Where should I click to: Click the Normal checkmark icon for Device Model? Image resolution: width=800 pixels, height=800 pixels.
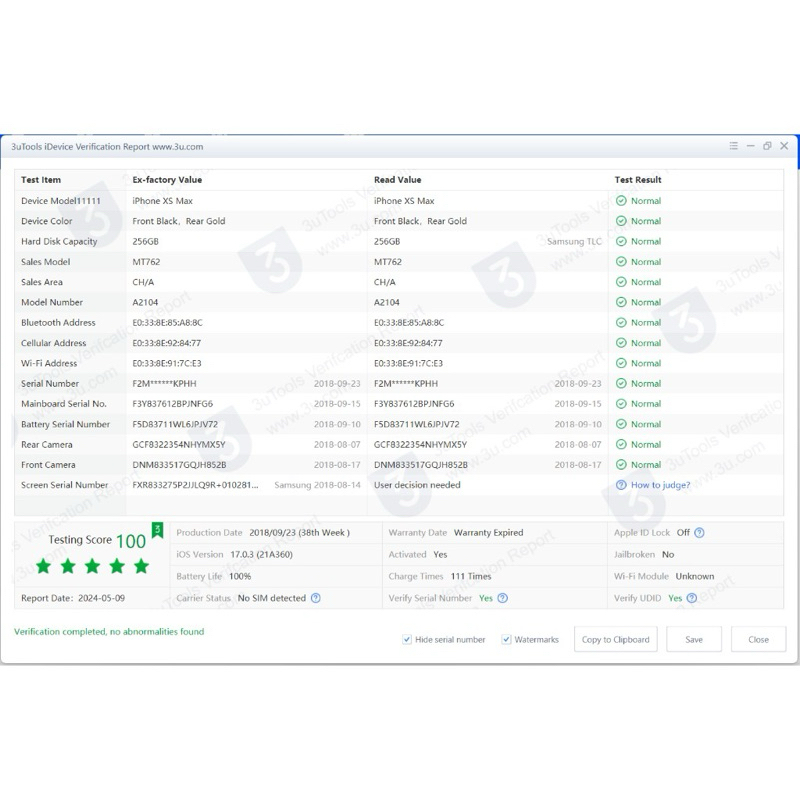[x=621, y=201]
